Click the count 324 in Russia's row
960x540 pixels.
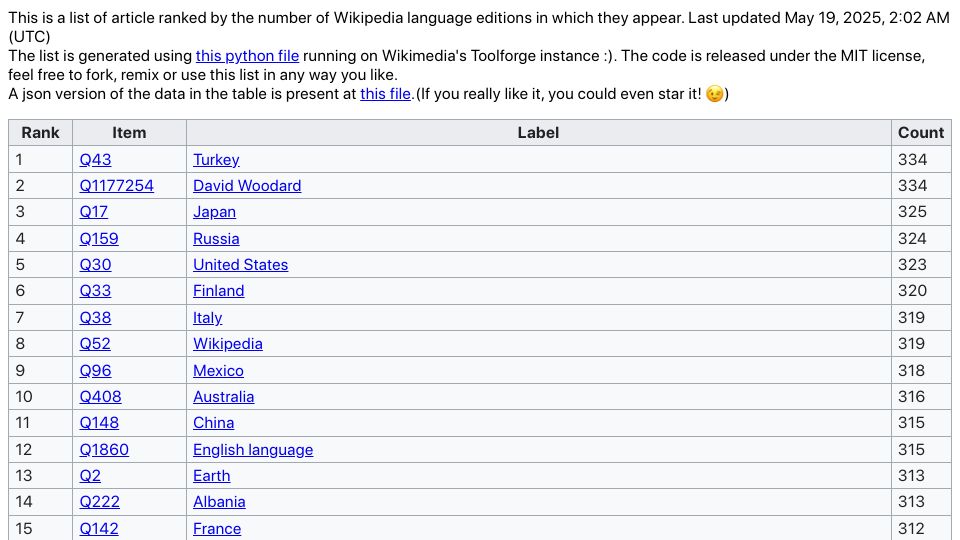coord(912,239)
